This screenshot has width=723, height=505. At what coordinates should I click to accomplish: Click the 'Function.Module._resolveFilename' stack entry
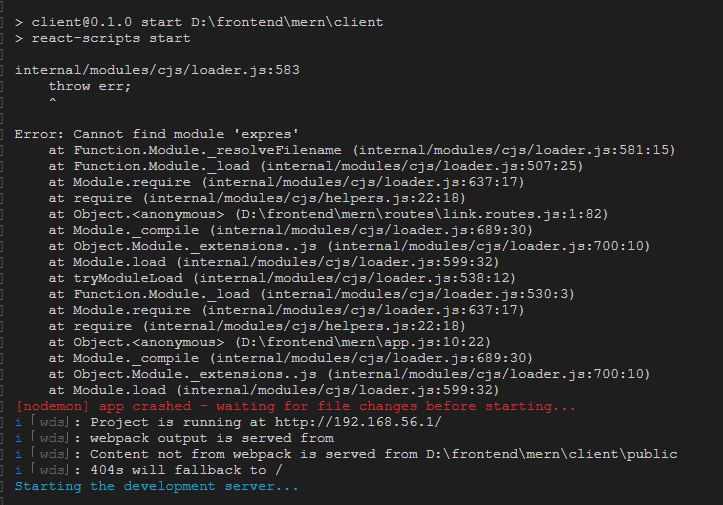coord(207,150)
